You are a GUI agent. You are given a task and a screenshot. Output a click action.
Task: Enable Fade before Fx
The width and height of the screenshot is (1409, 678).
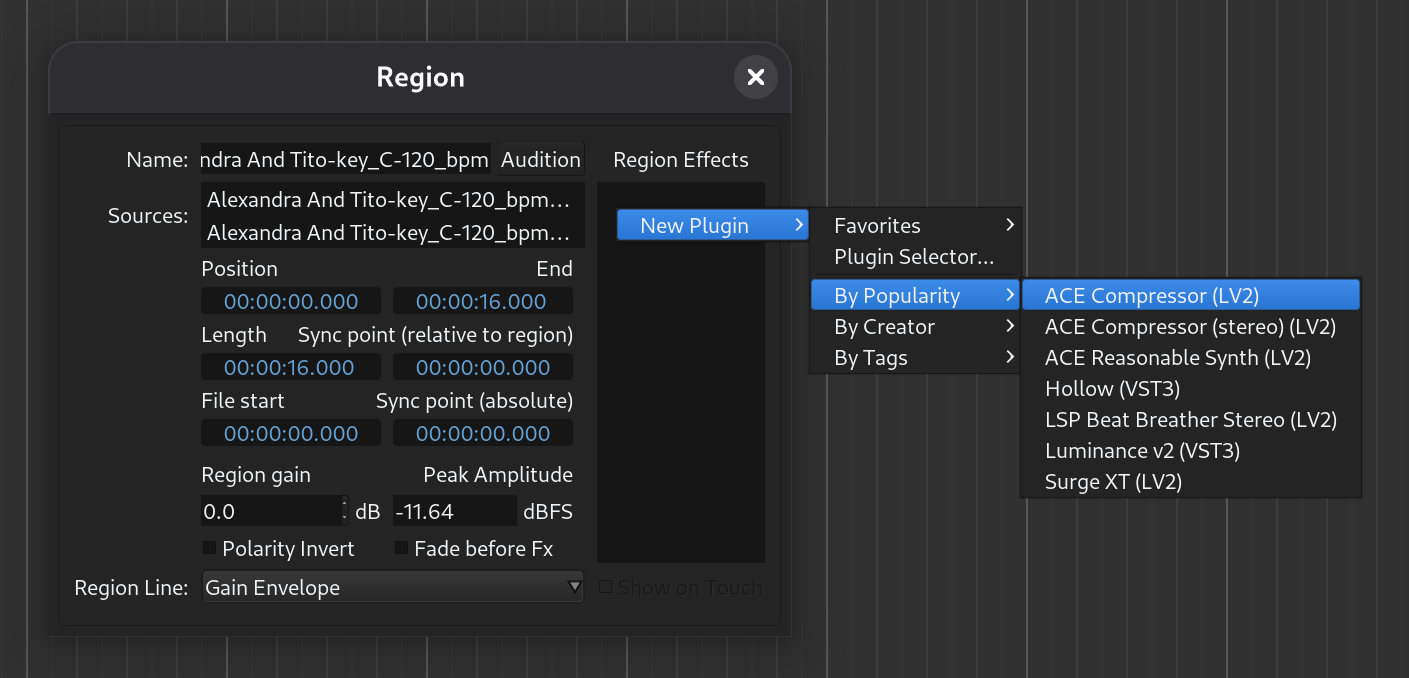(x=401, y=547)
